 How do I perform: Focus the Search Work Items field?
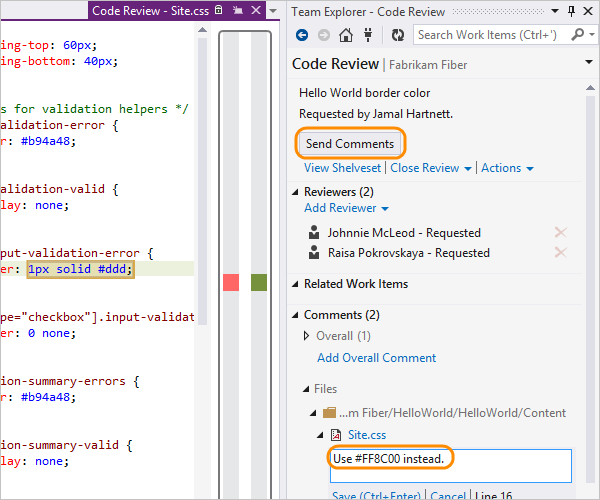coord(492,35)
